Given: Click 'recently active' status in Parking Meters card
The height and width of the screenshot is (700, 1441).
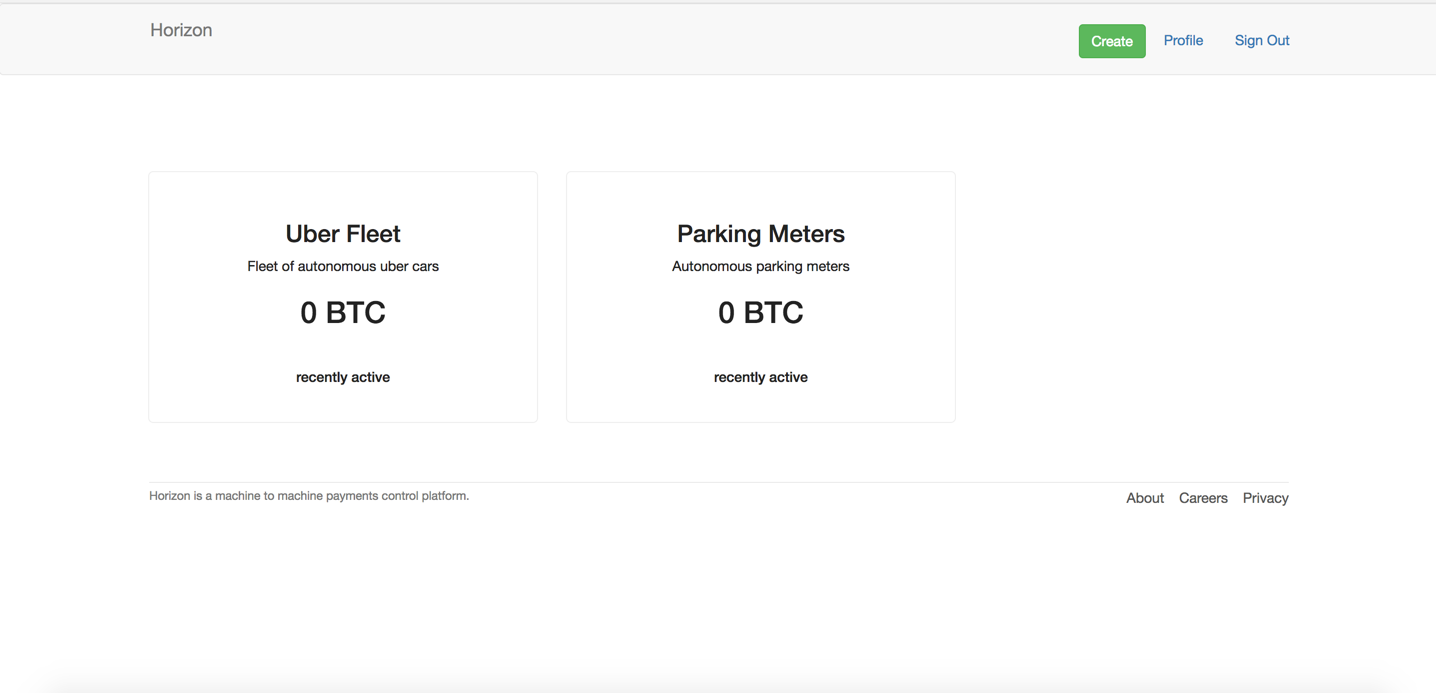Looking at the screenshot, I should pos(763,378).
